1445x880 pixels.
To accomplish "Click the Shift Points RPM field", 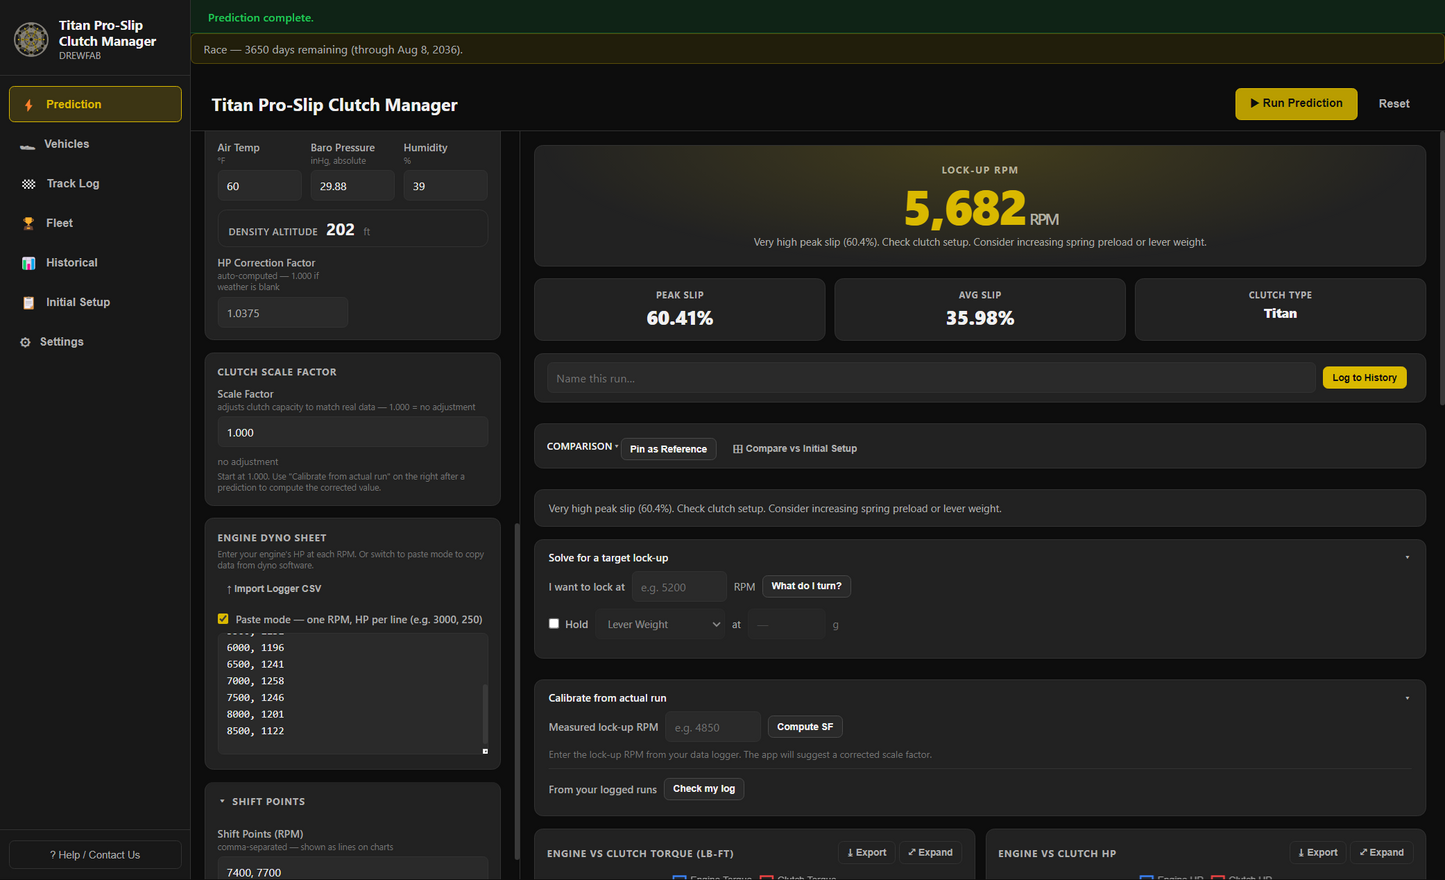I will pos(353,871).
